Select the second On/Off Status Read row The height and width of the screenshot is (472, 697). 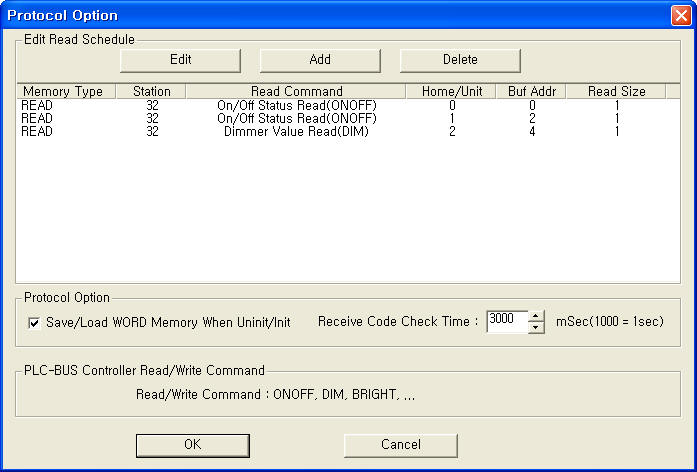point(296,118)
